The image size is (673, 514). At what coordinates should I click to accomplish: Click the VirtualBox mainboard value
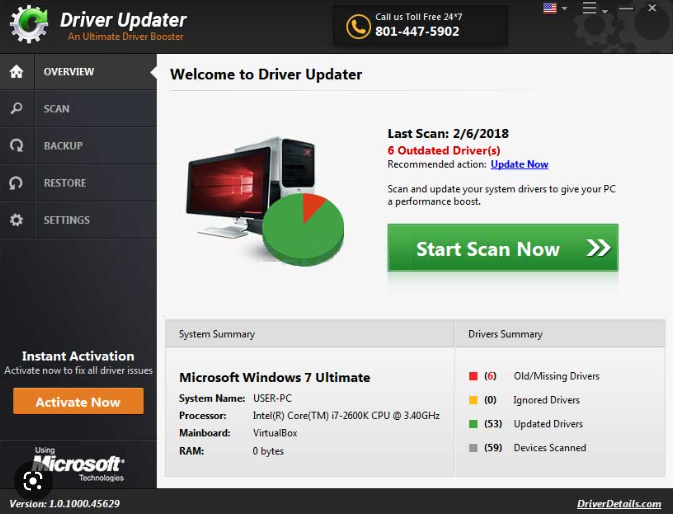point(275,433)
